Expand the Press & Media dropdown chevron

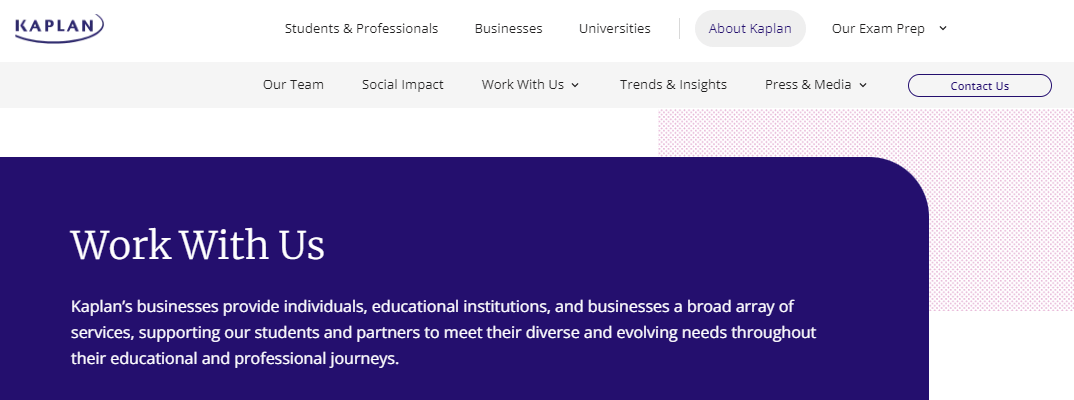point(862,85)
